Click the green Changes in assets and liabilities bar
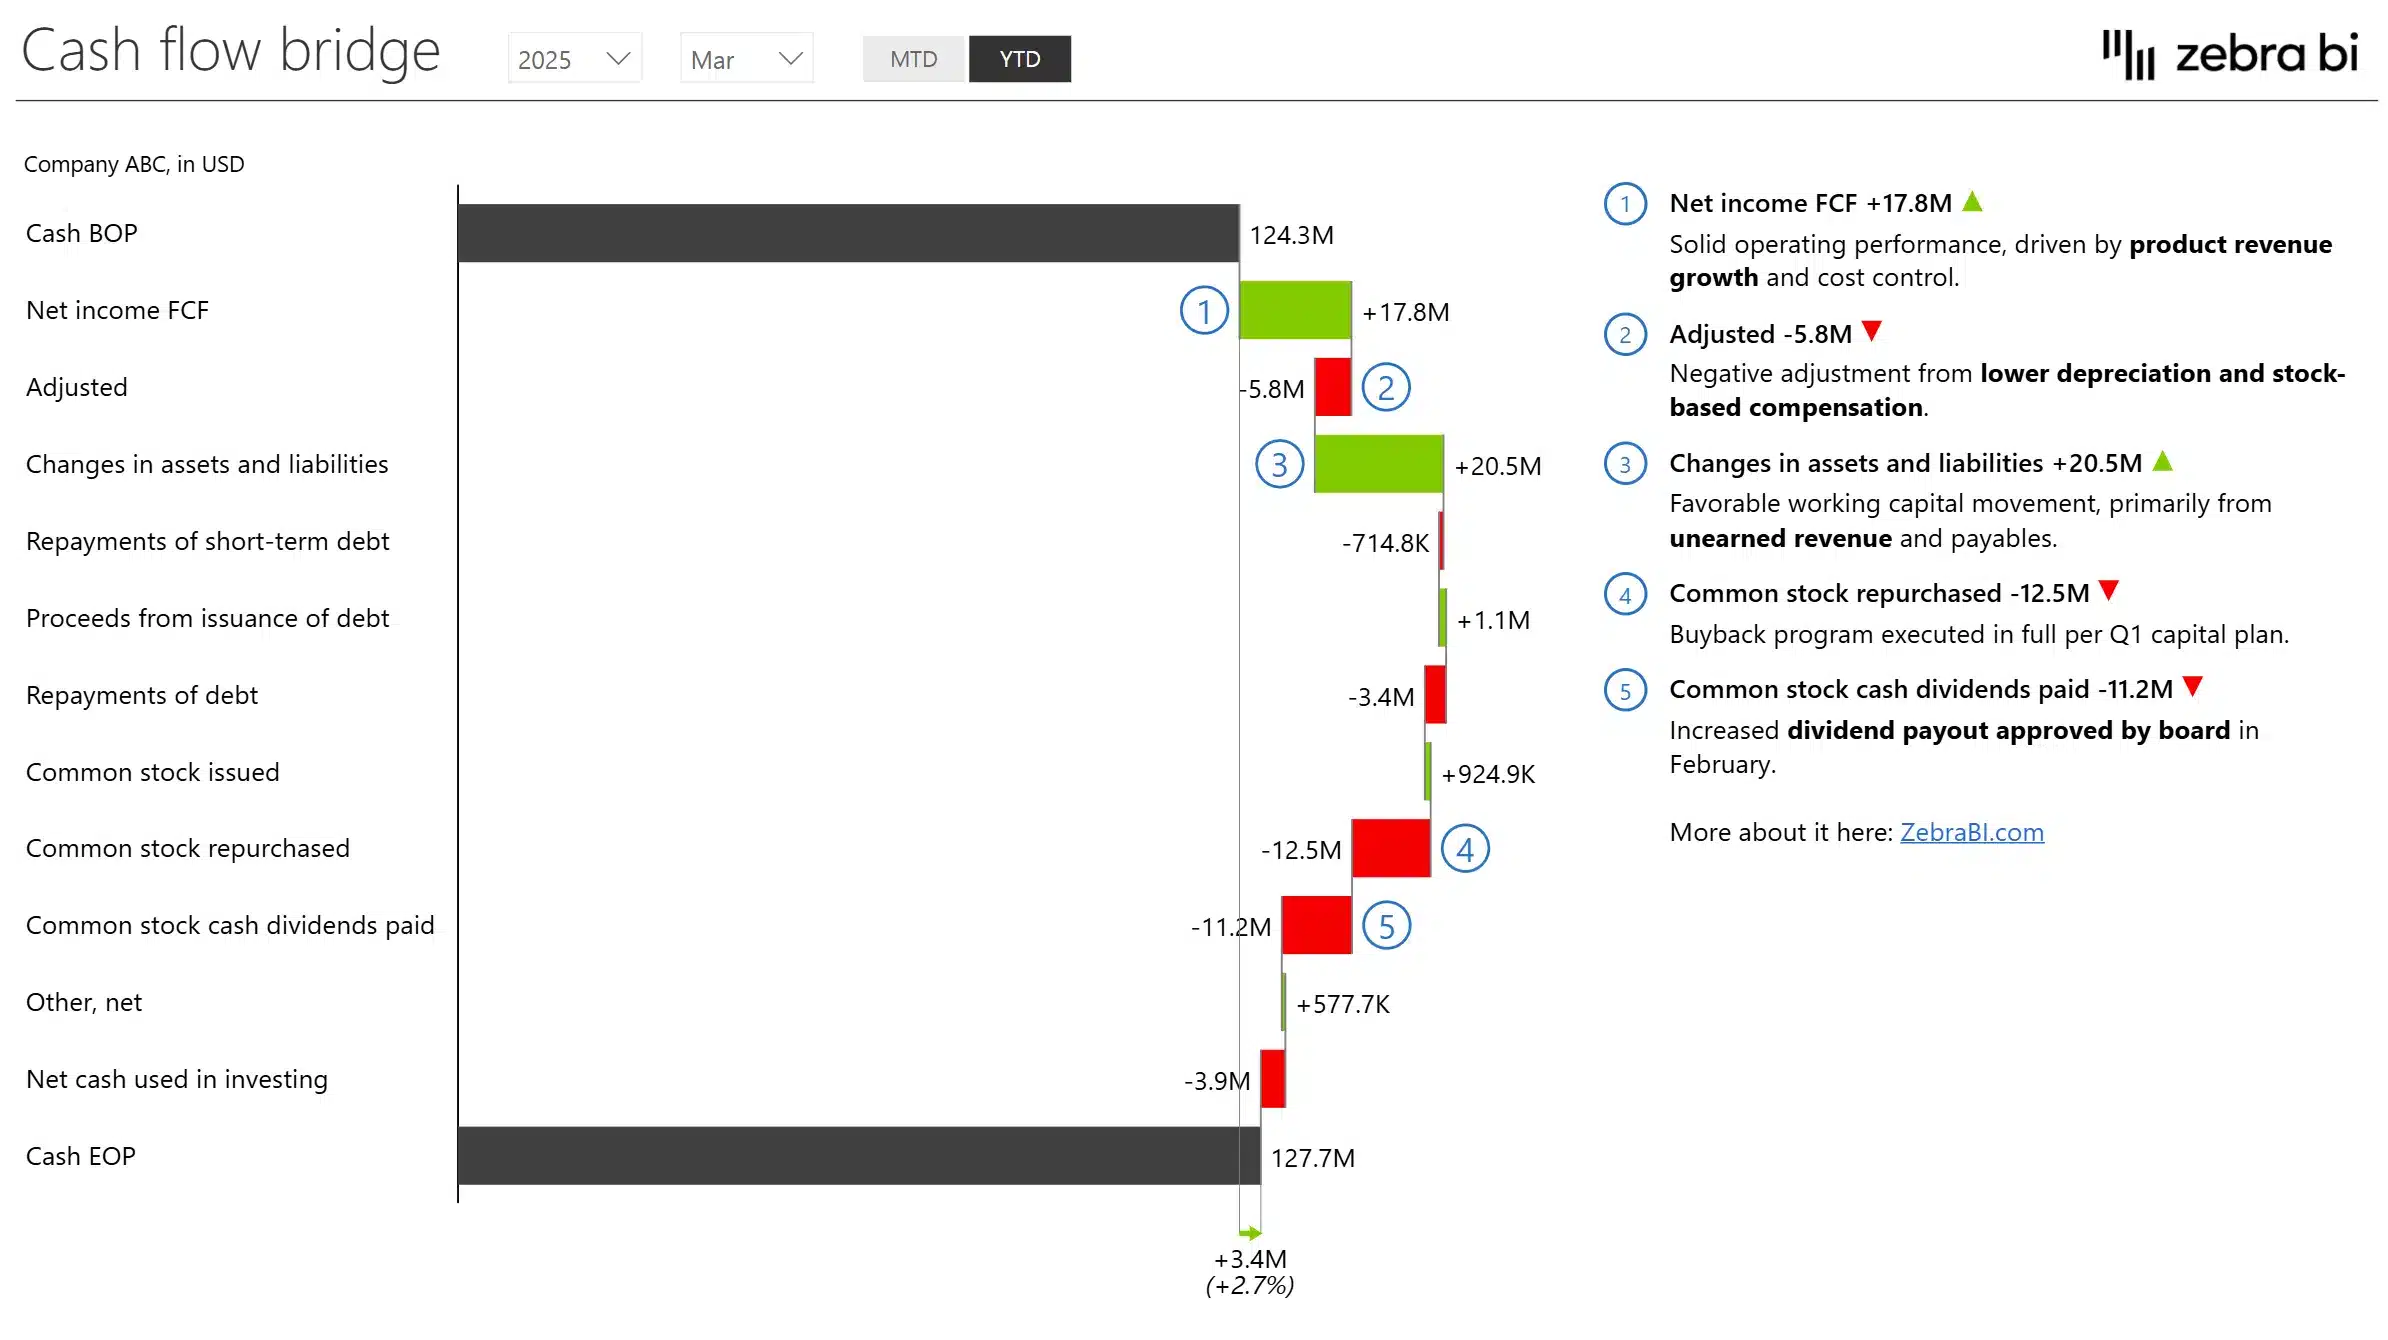The image size is (2388, 1340). [x=1378, y=464]
